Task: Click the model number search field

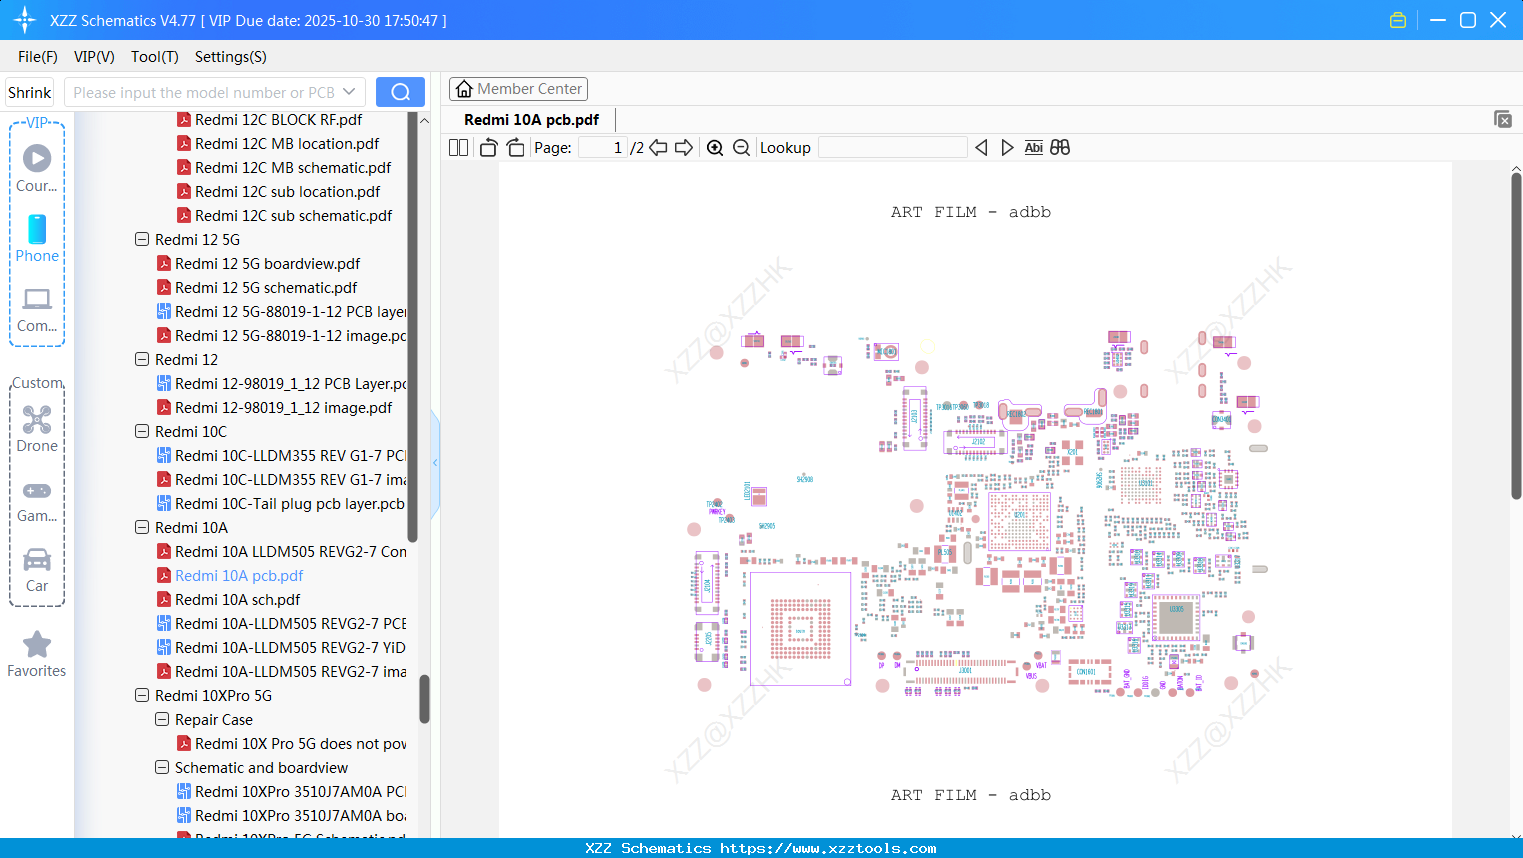Action: pos(204,92)
